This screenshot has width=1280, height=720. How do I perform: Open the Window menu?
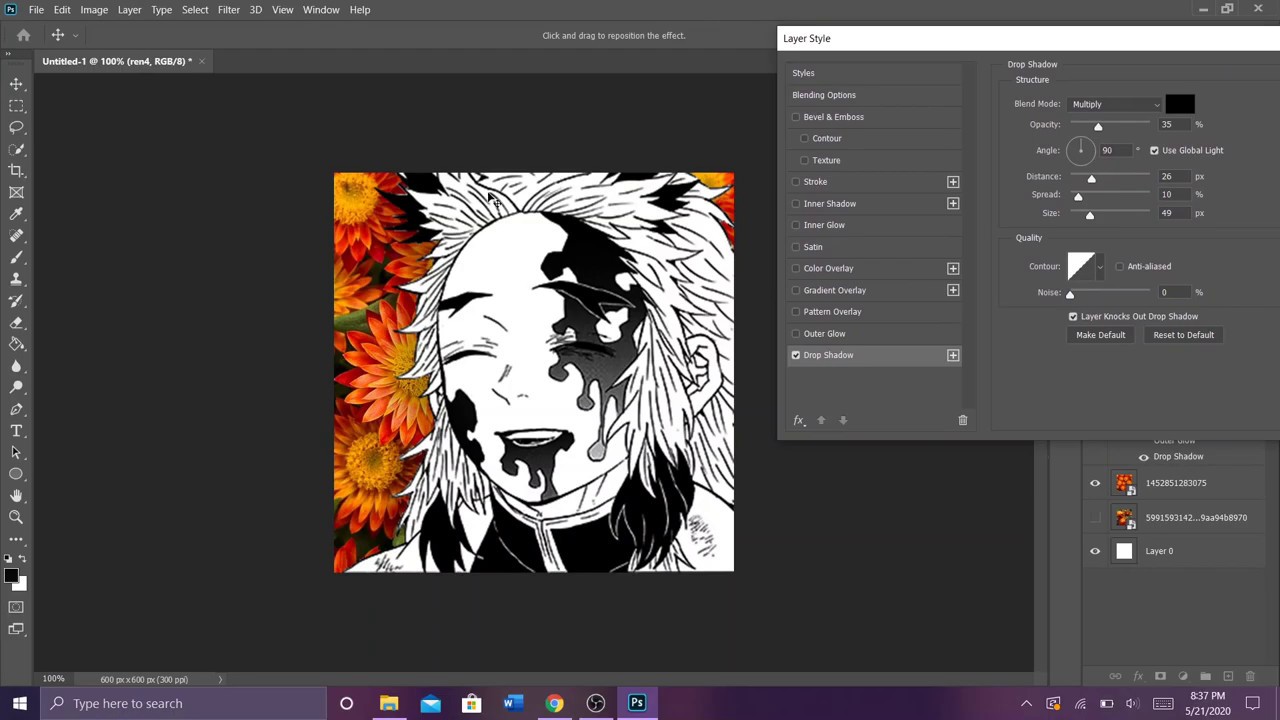click(x=321, y=10)
